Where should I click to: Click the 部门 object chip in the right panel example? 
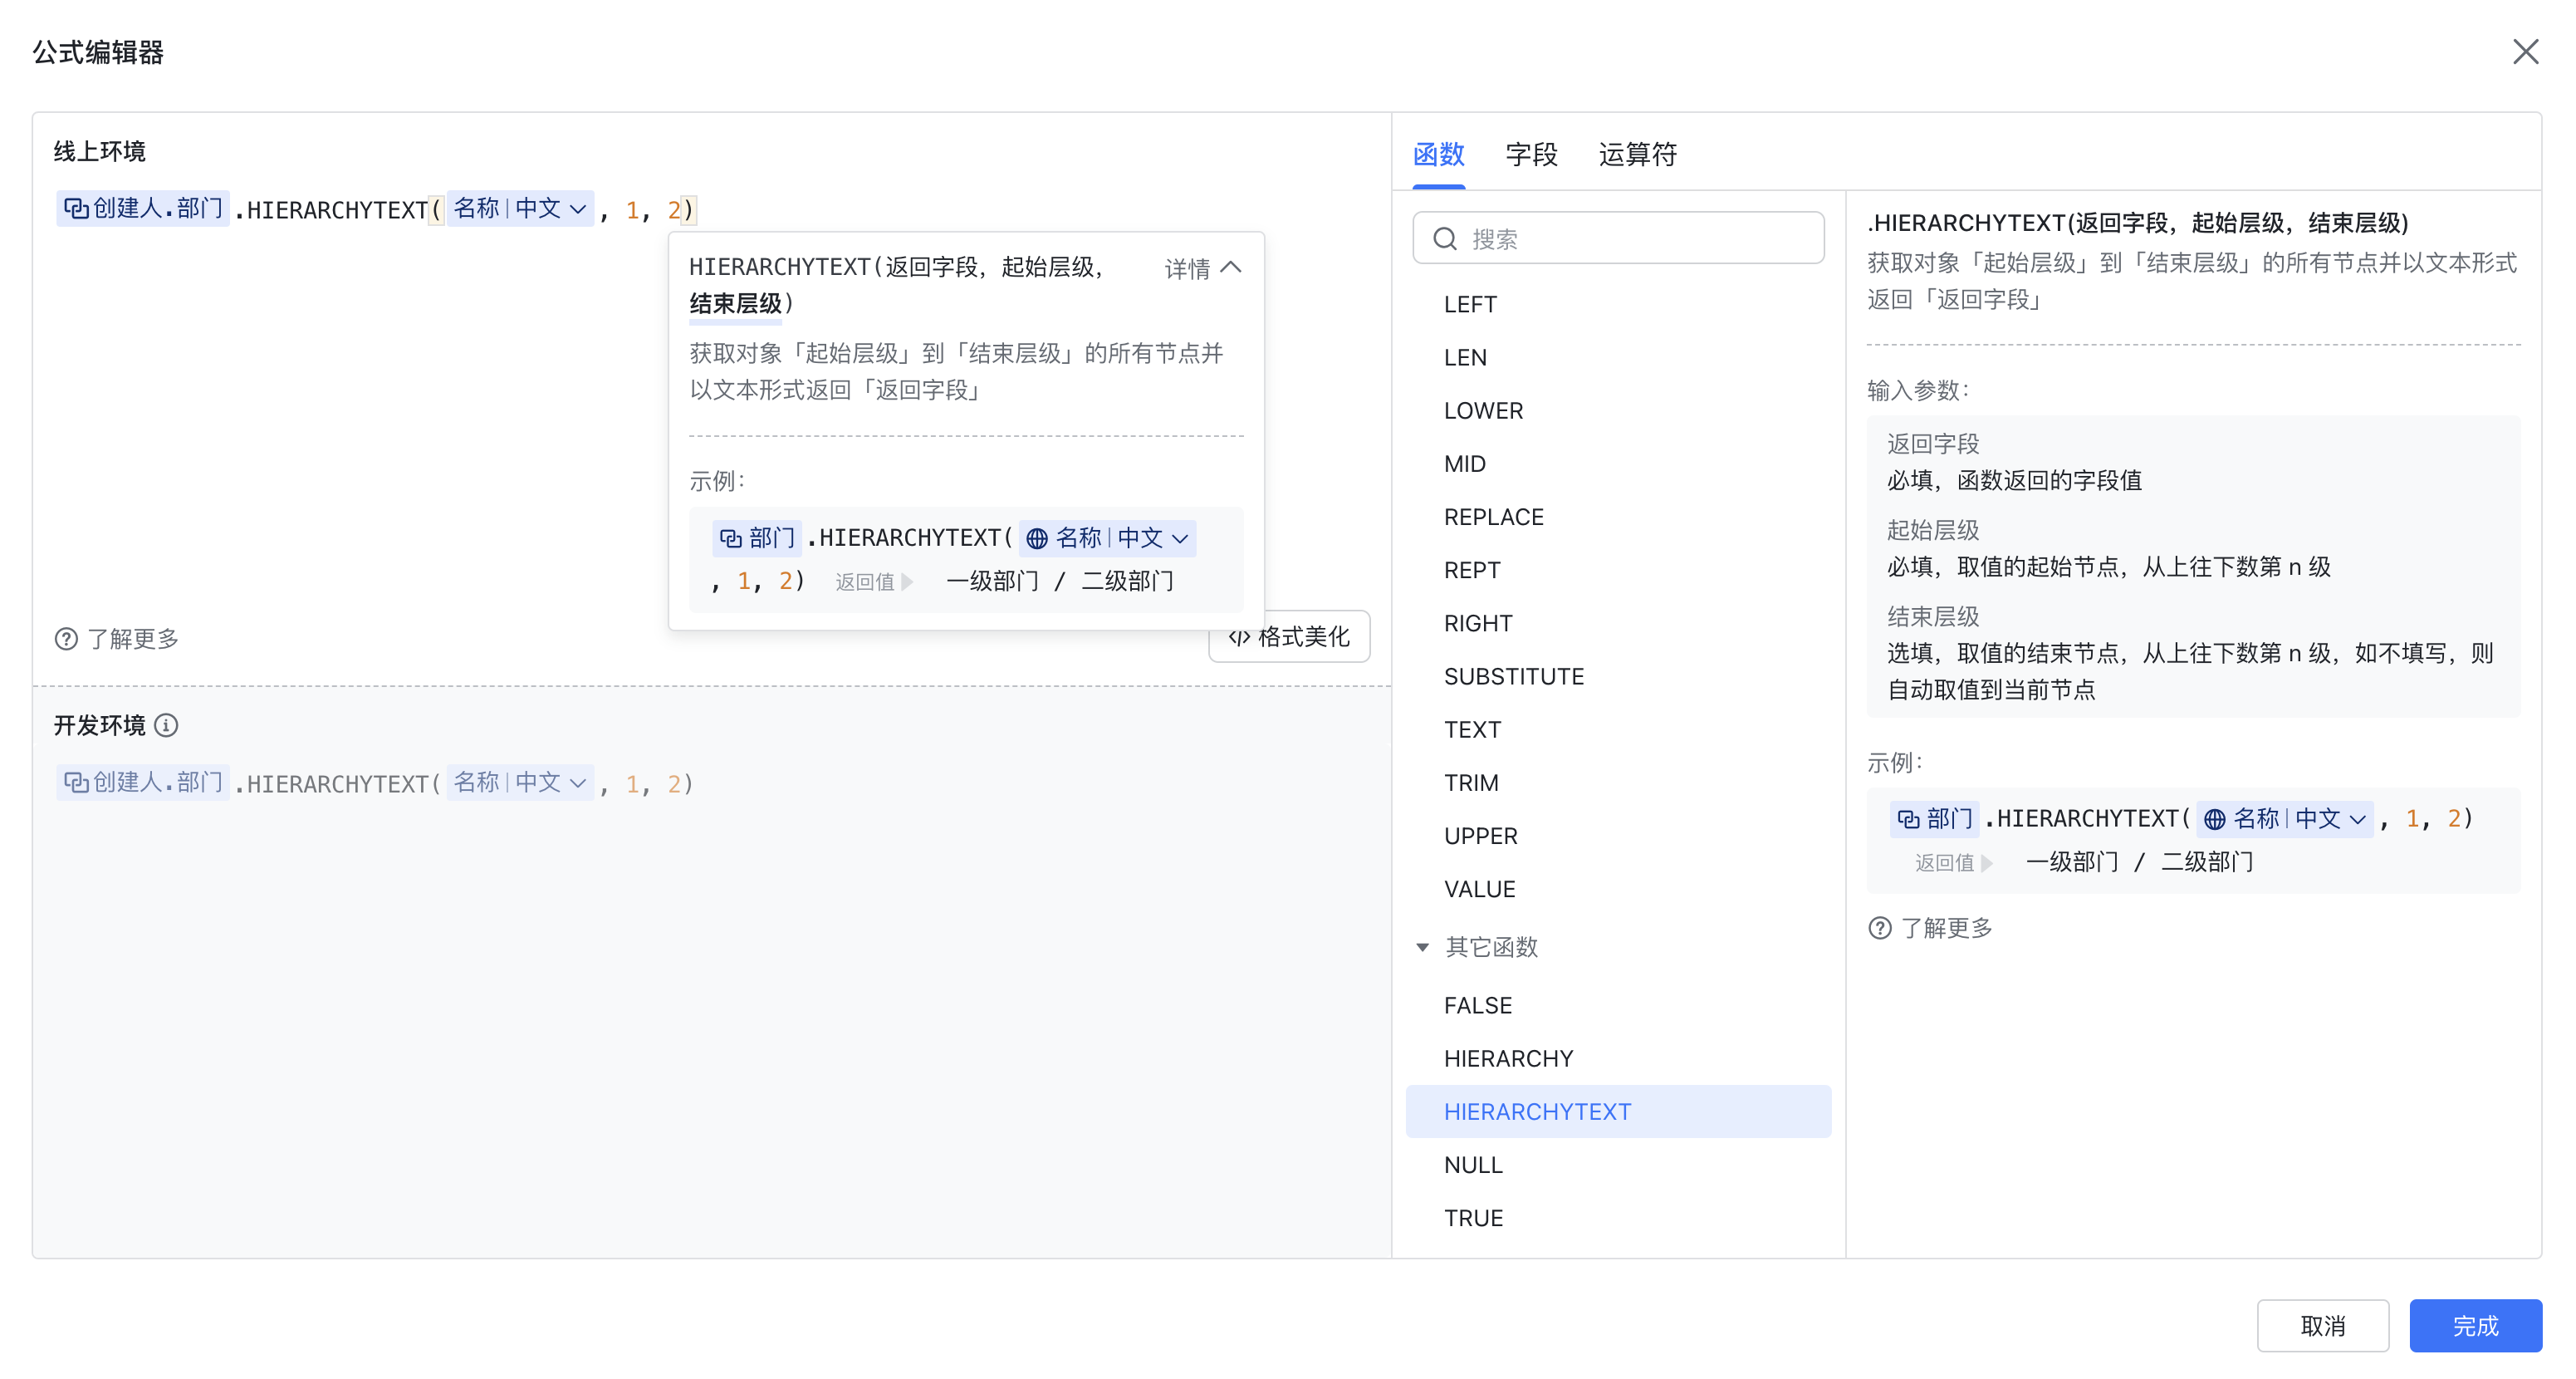click(1935, 819)
